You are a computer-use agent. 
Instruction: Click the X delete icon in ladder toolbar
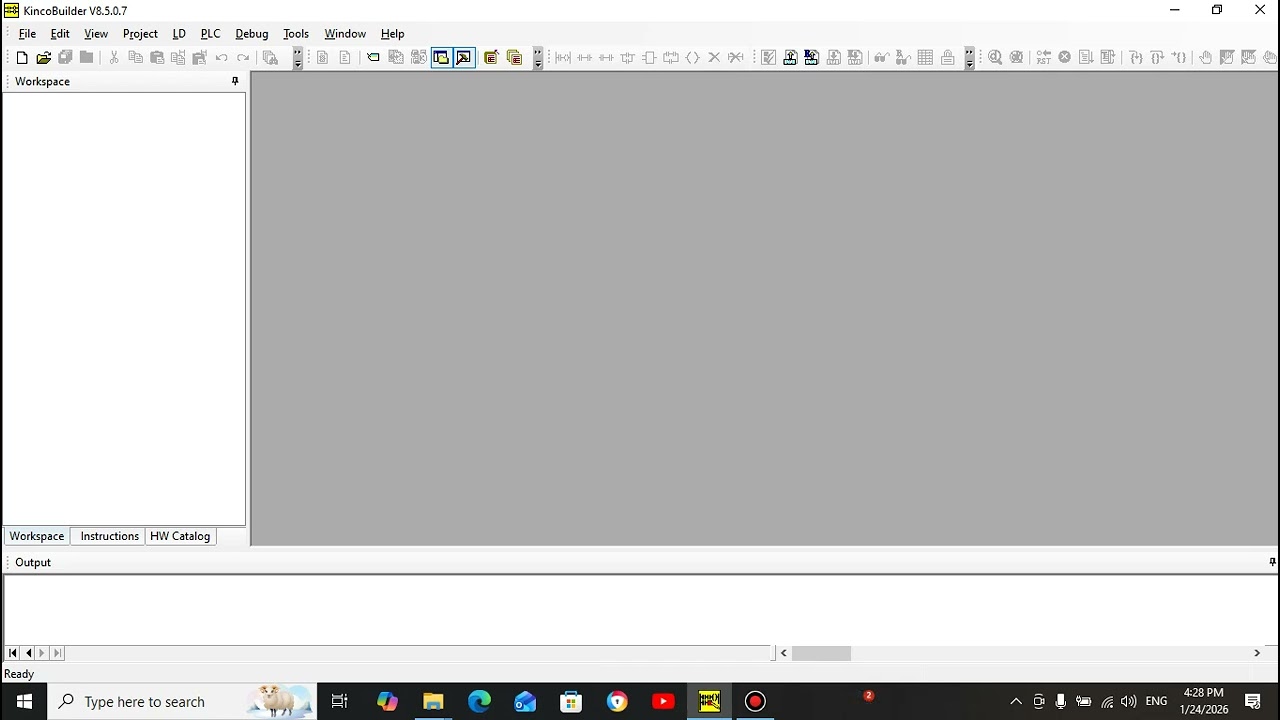tap(714, 58)
